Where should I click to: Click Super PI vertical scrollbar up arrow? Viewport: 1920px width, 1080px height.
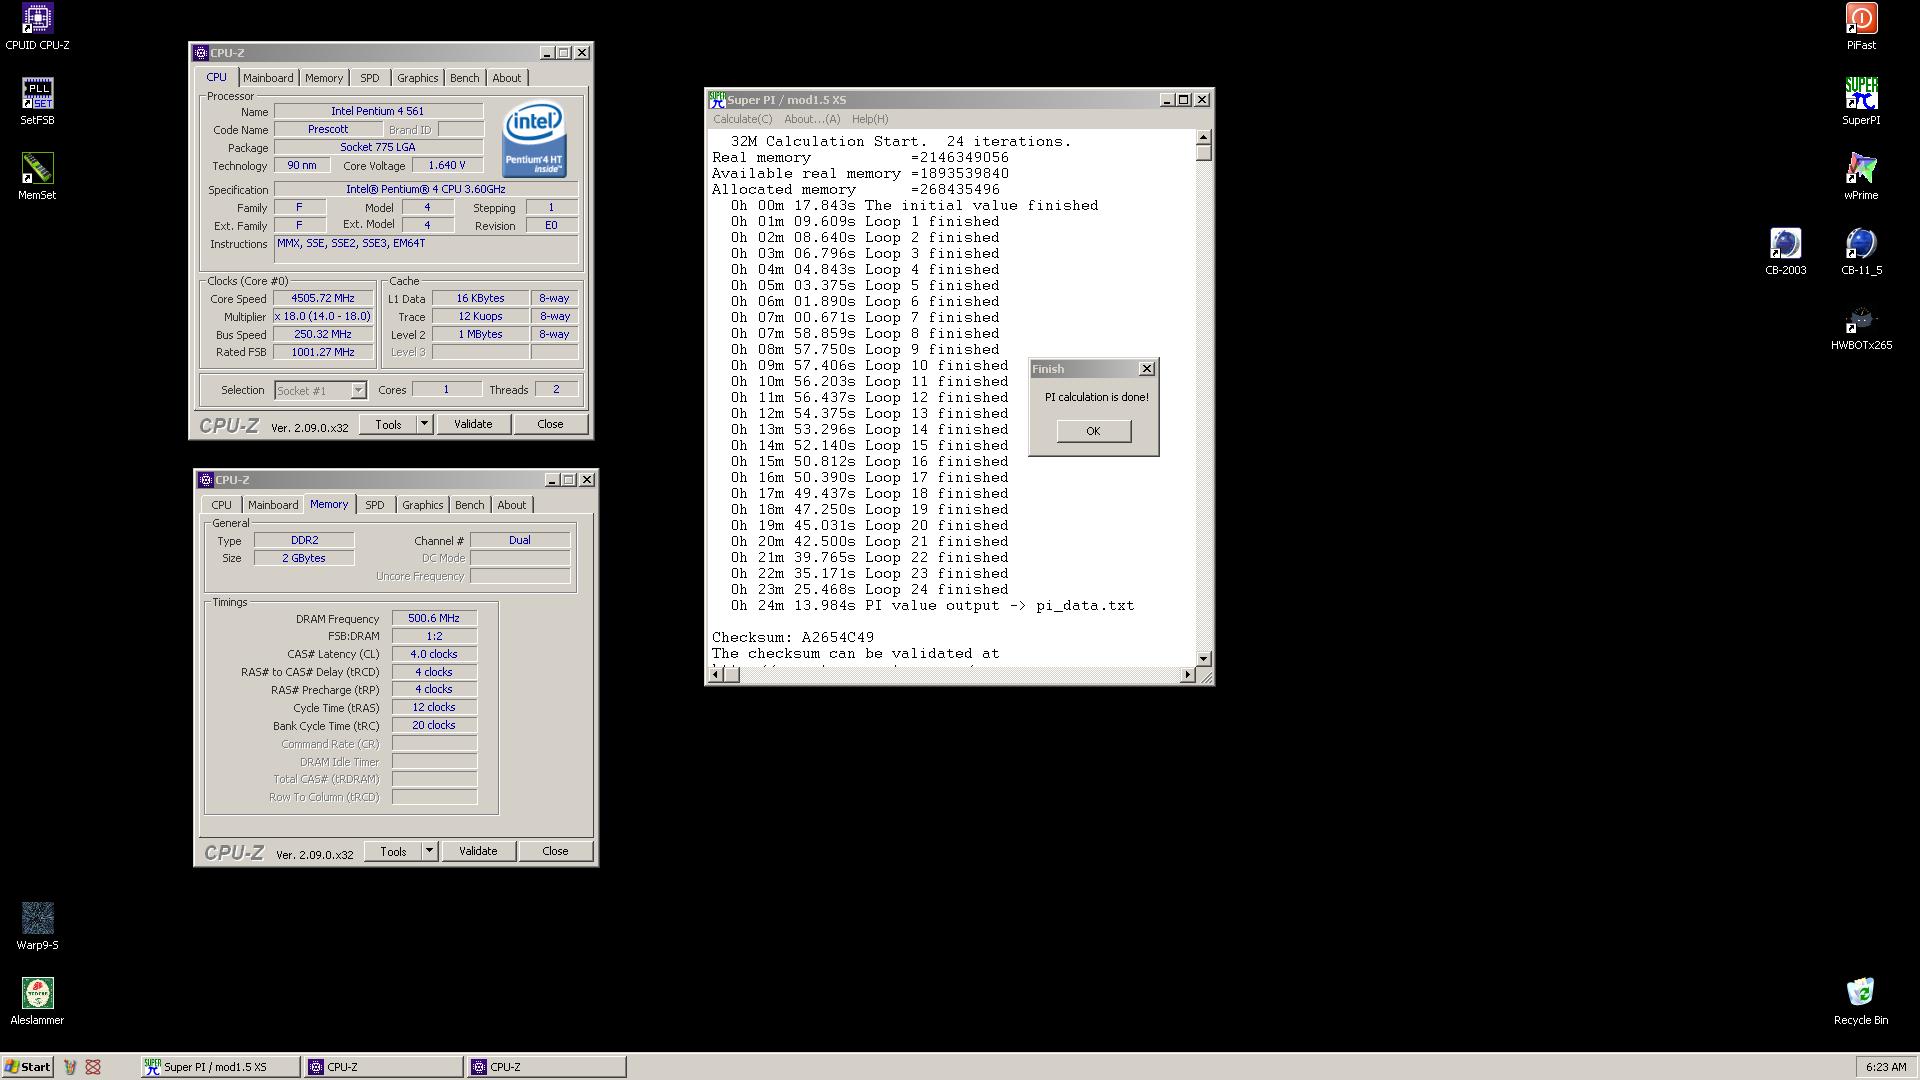pos(1204,137)
